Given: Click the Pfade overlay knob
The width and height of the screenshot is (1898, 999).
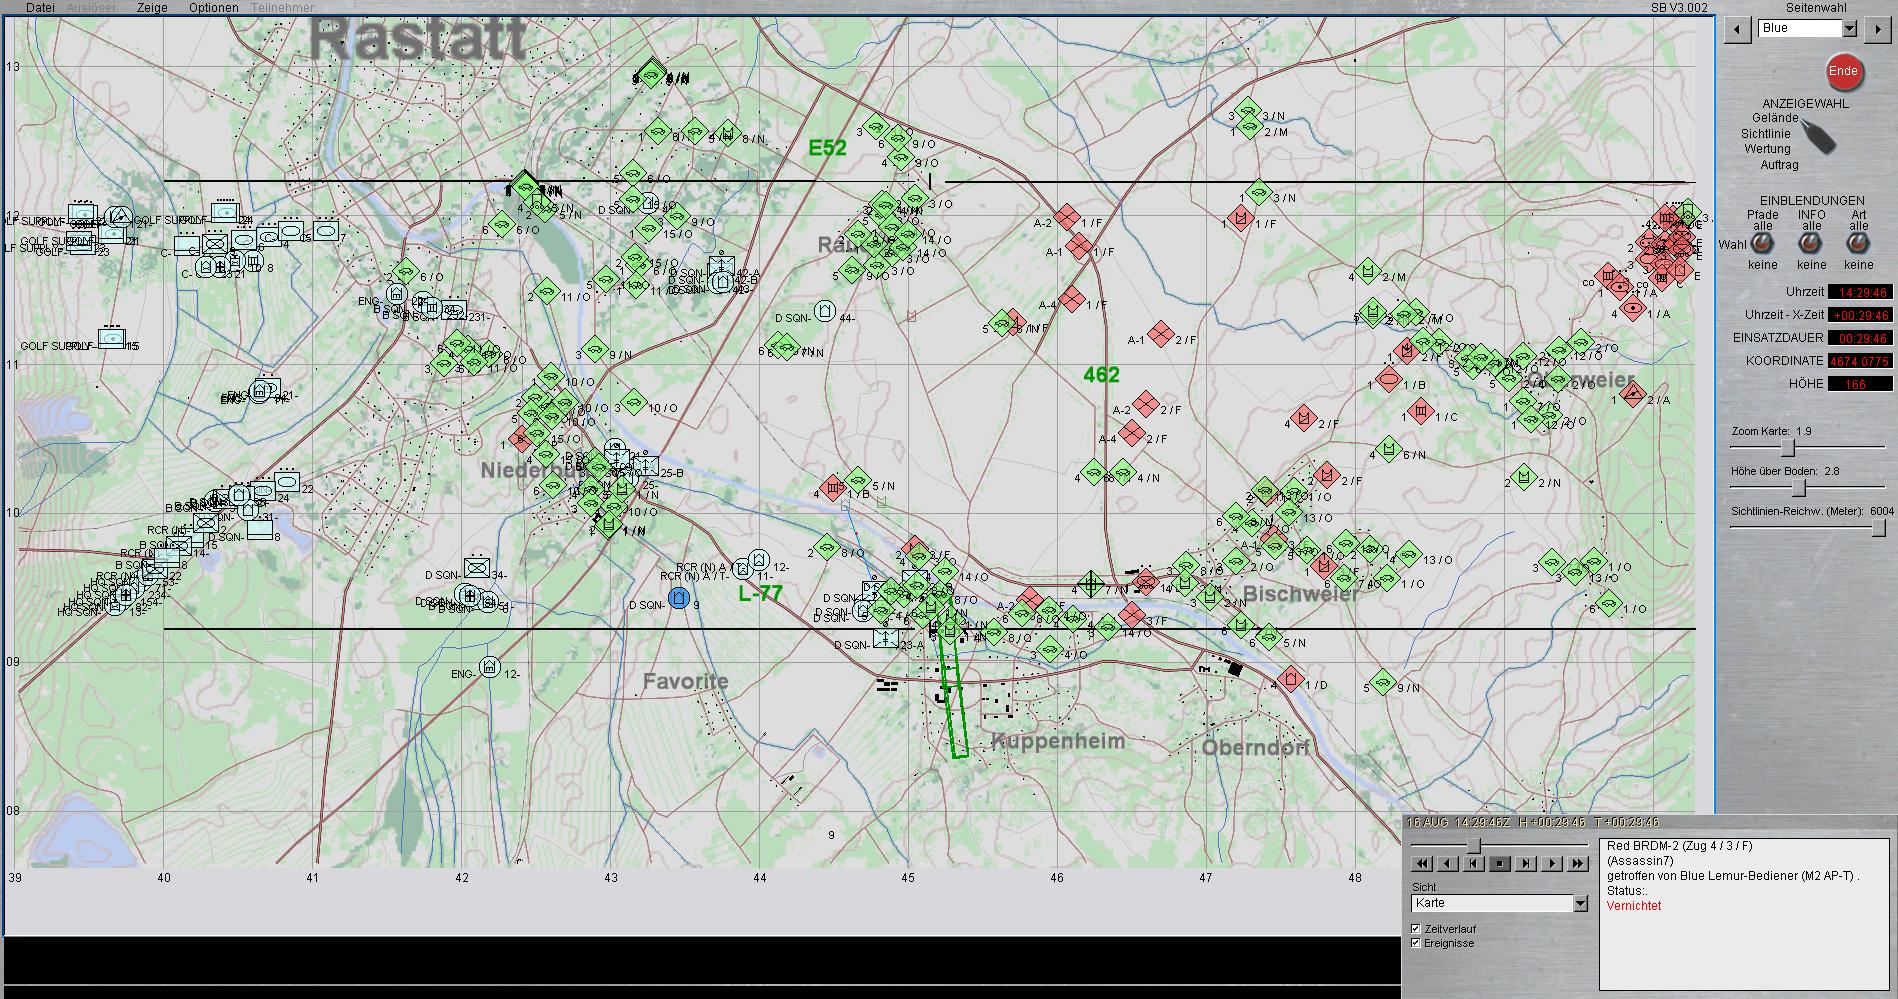Looking at the screenshot, I should pos(1762,244).
